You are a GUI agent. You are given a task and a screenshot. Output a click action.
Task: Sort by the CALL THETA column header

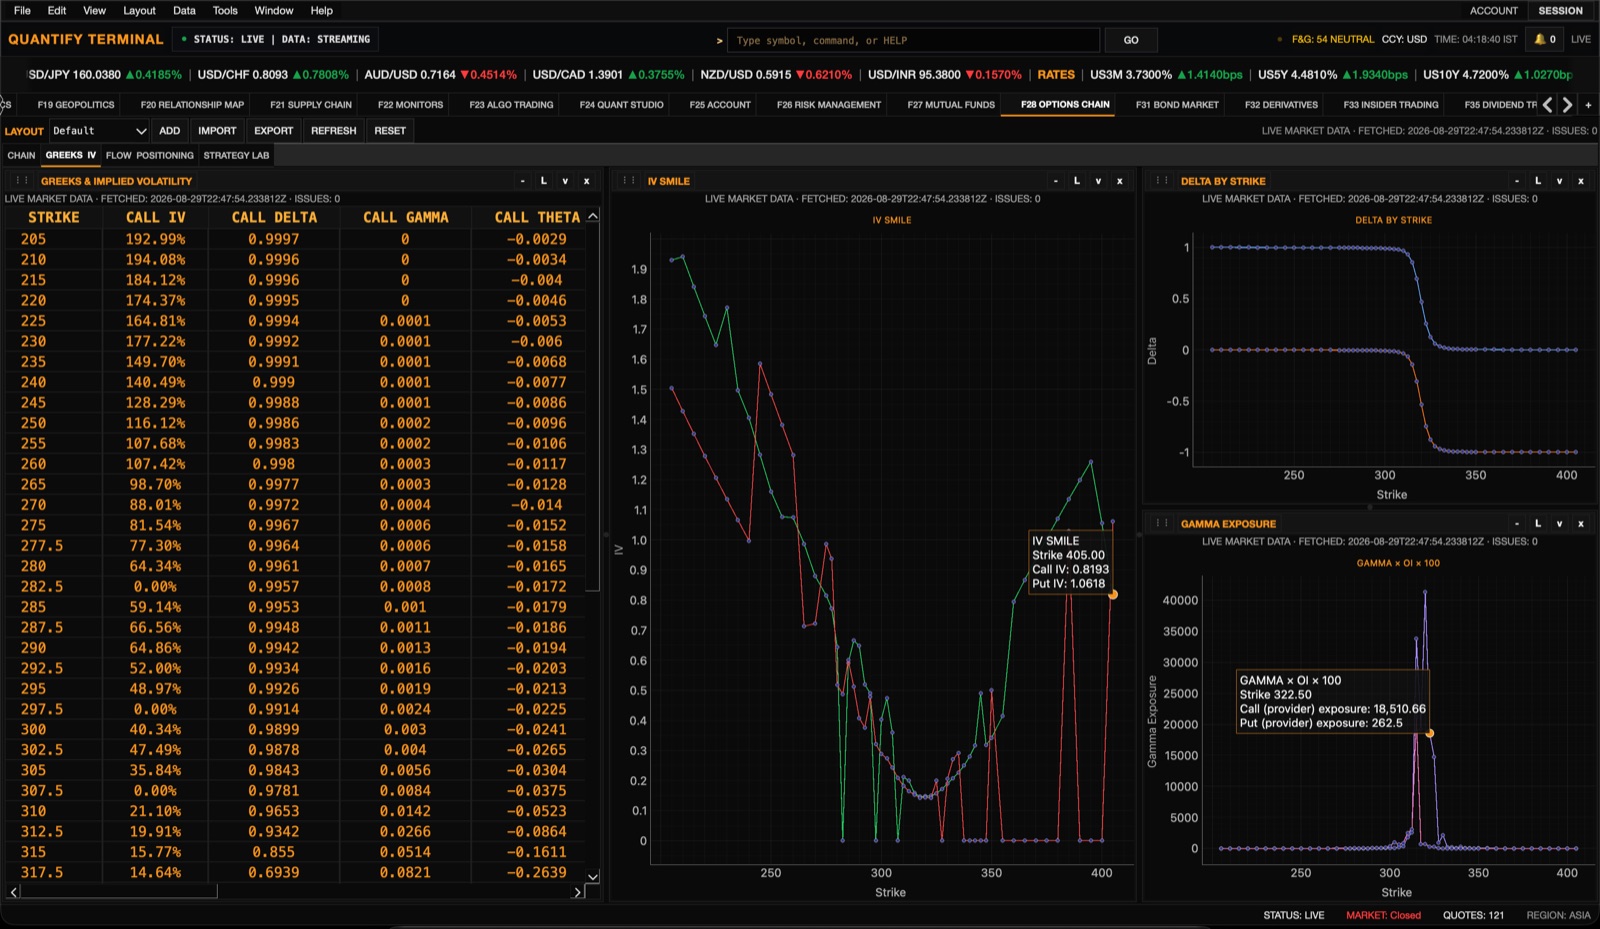pyautogui.click(x=536, y=217)
